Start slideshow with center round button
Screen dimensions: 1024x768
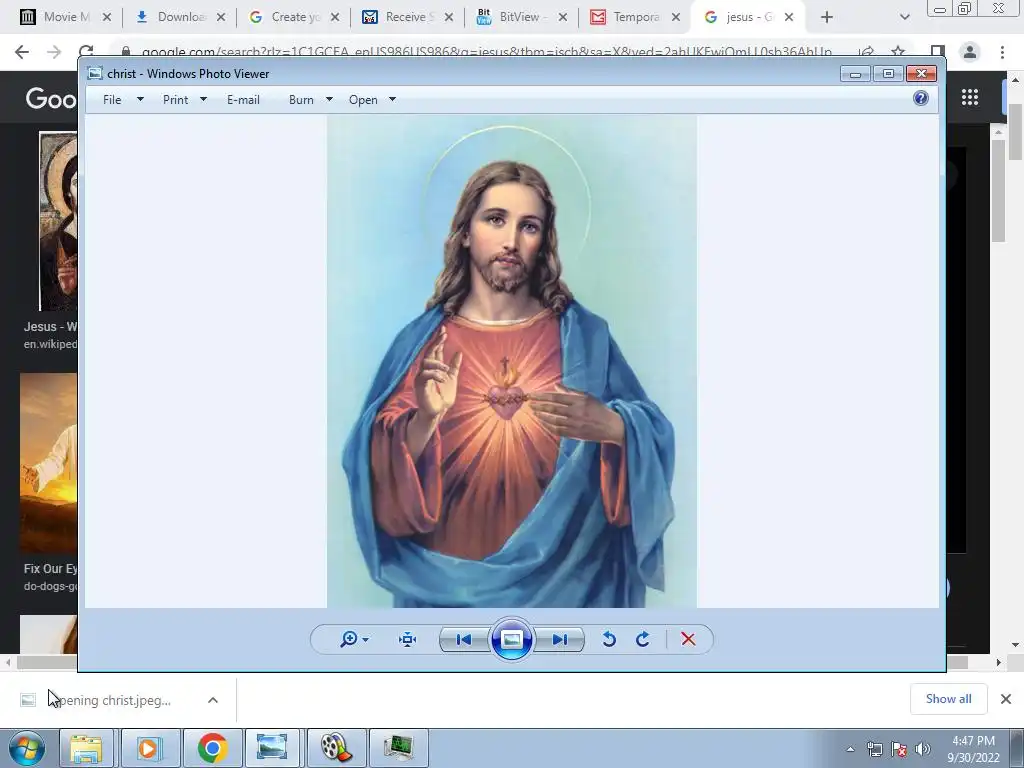click(511, 639)
